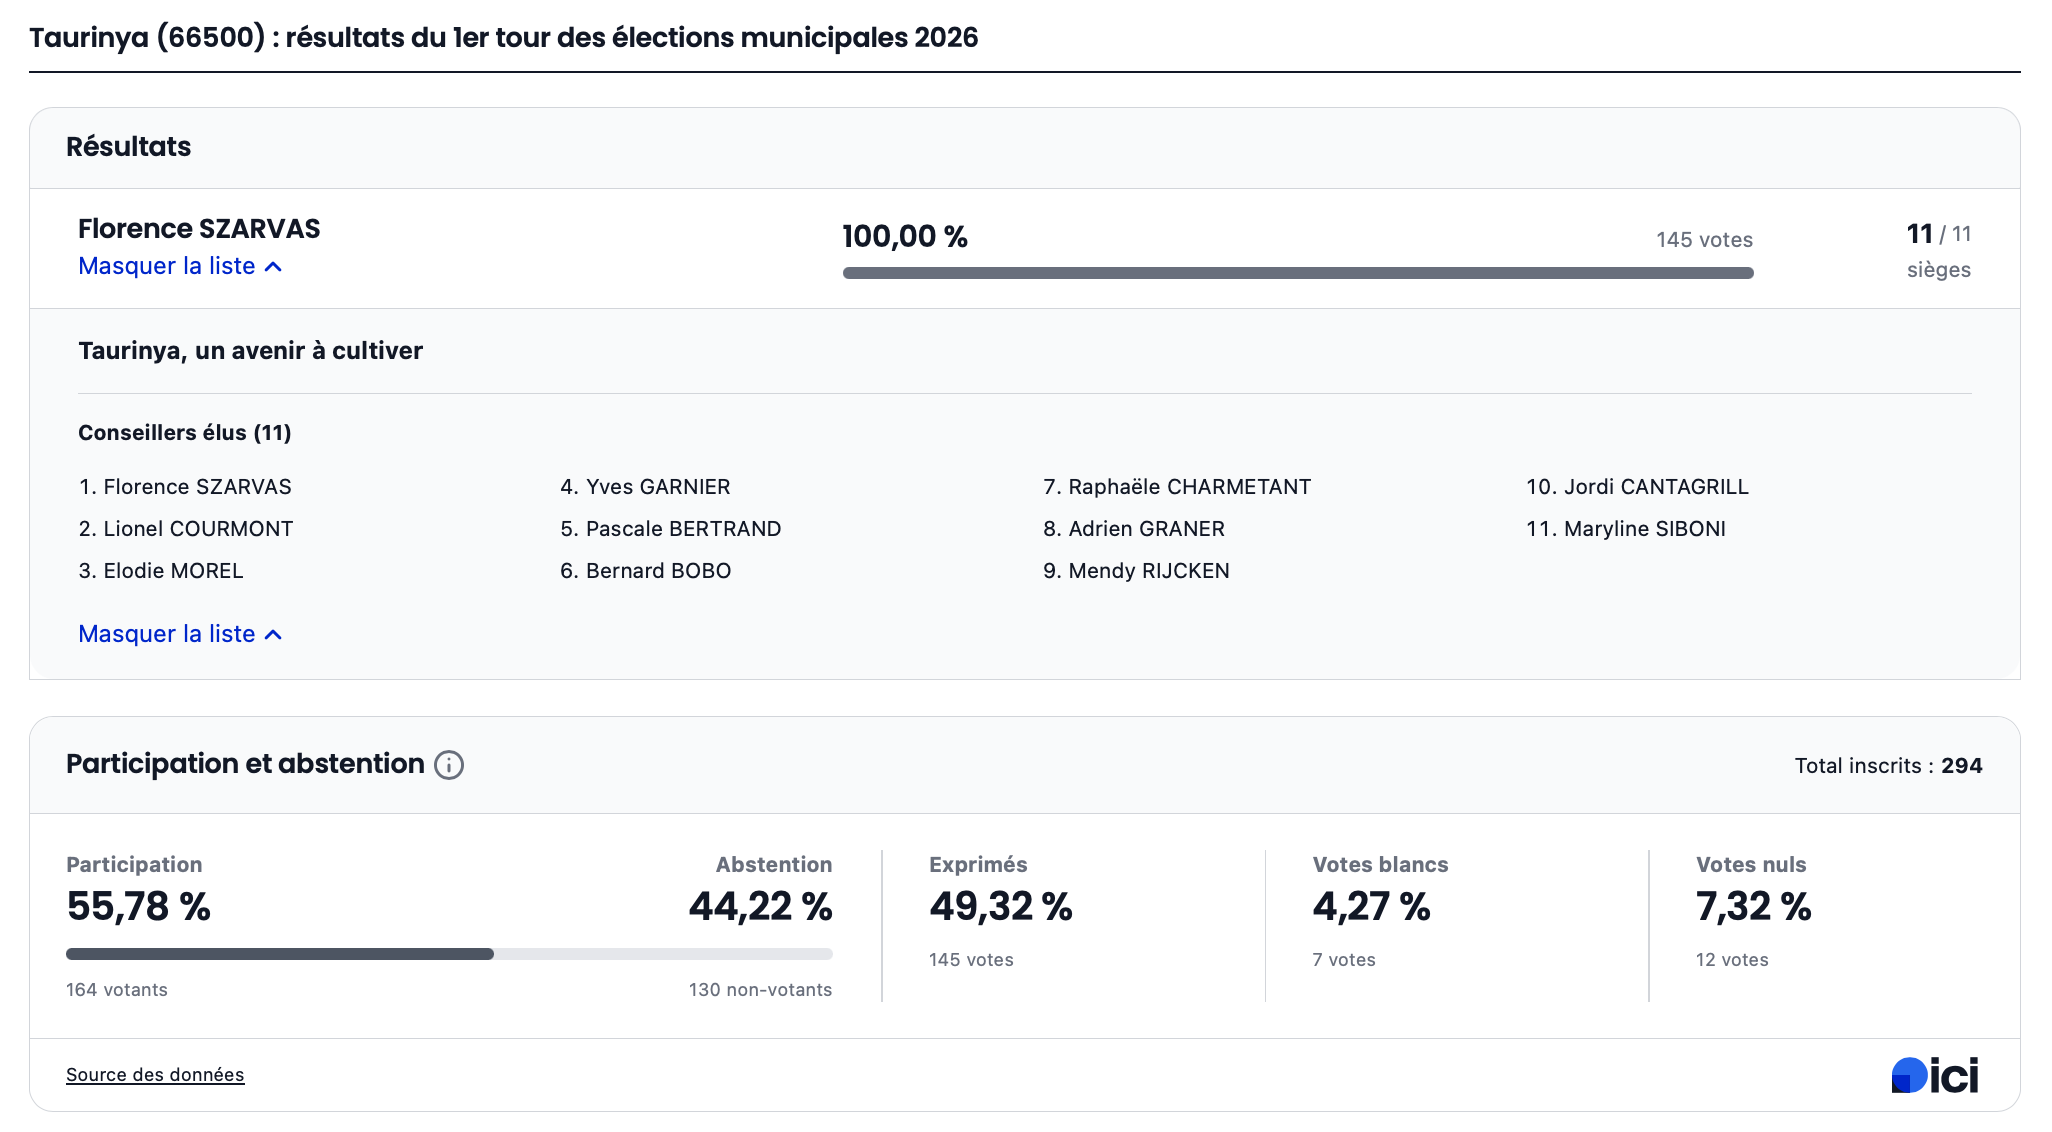The image size is (2052, 1132).
Task: Collapse list via bottom Masquer la liste chevron
Action: 273,635
